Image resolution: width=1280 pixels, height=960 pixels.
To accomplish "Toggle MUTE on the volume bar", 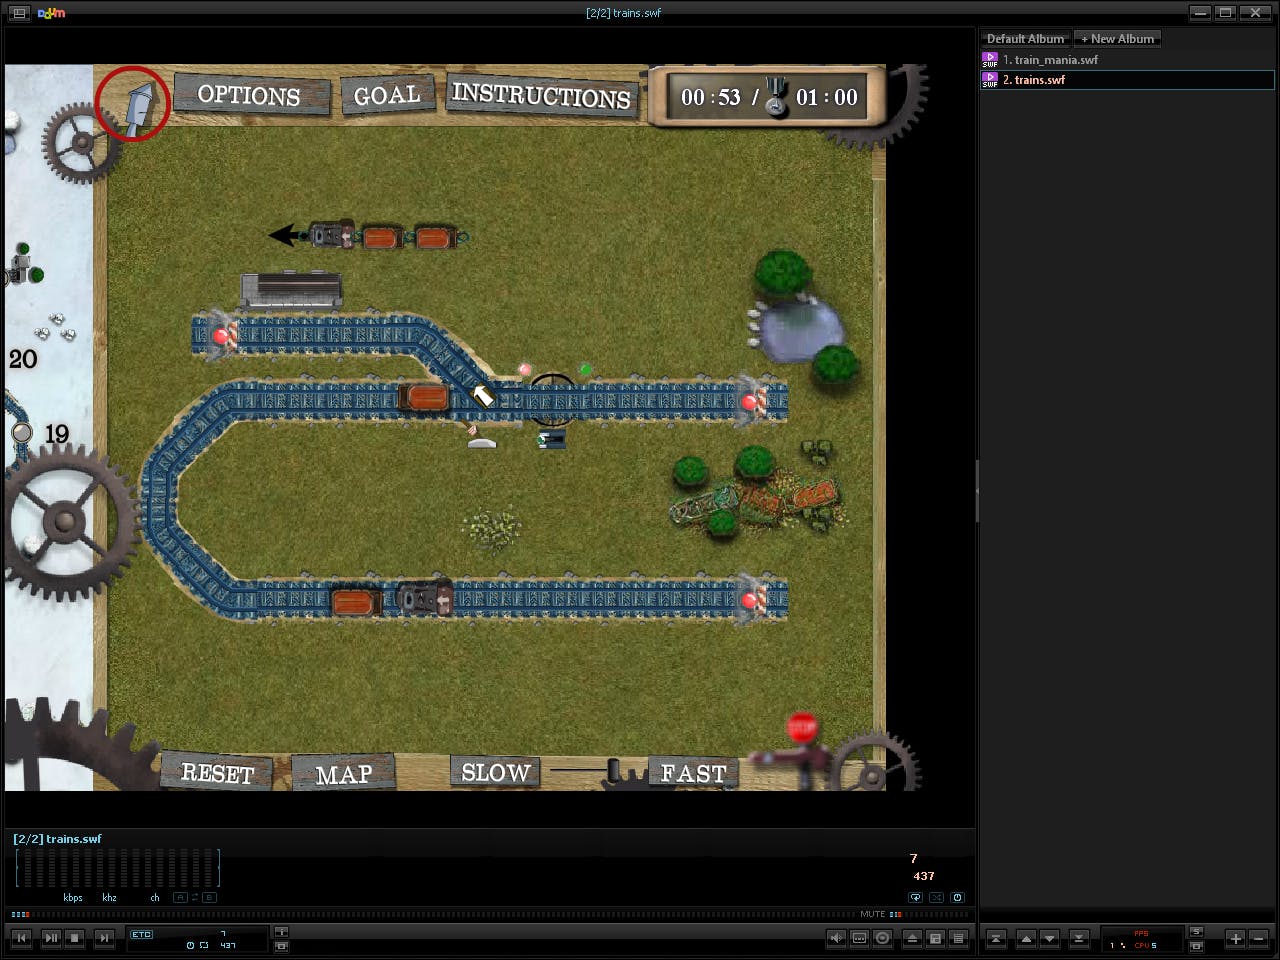I will pyautogui.click(x=872, y=914).
